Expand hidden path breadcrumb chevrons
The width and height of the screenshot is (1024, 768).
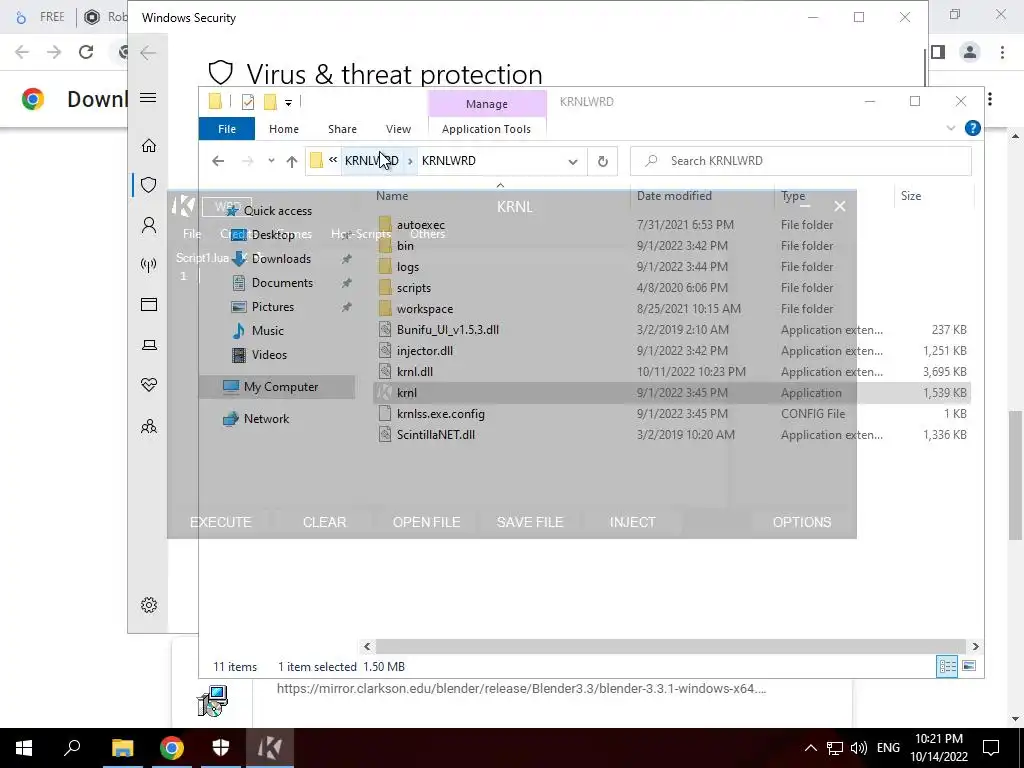pos(333,160)
